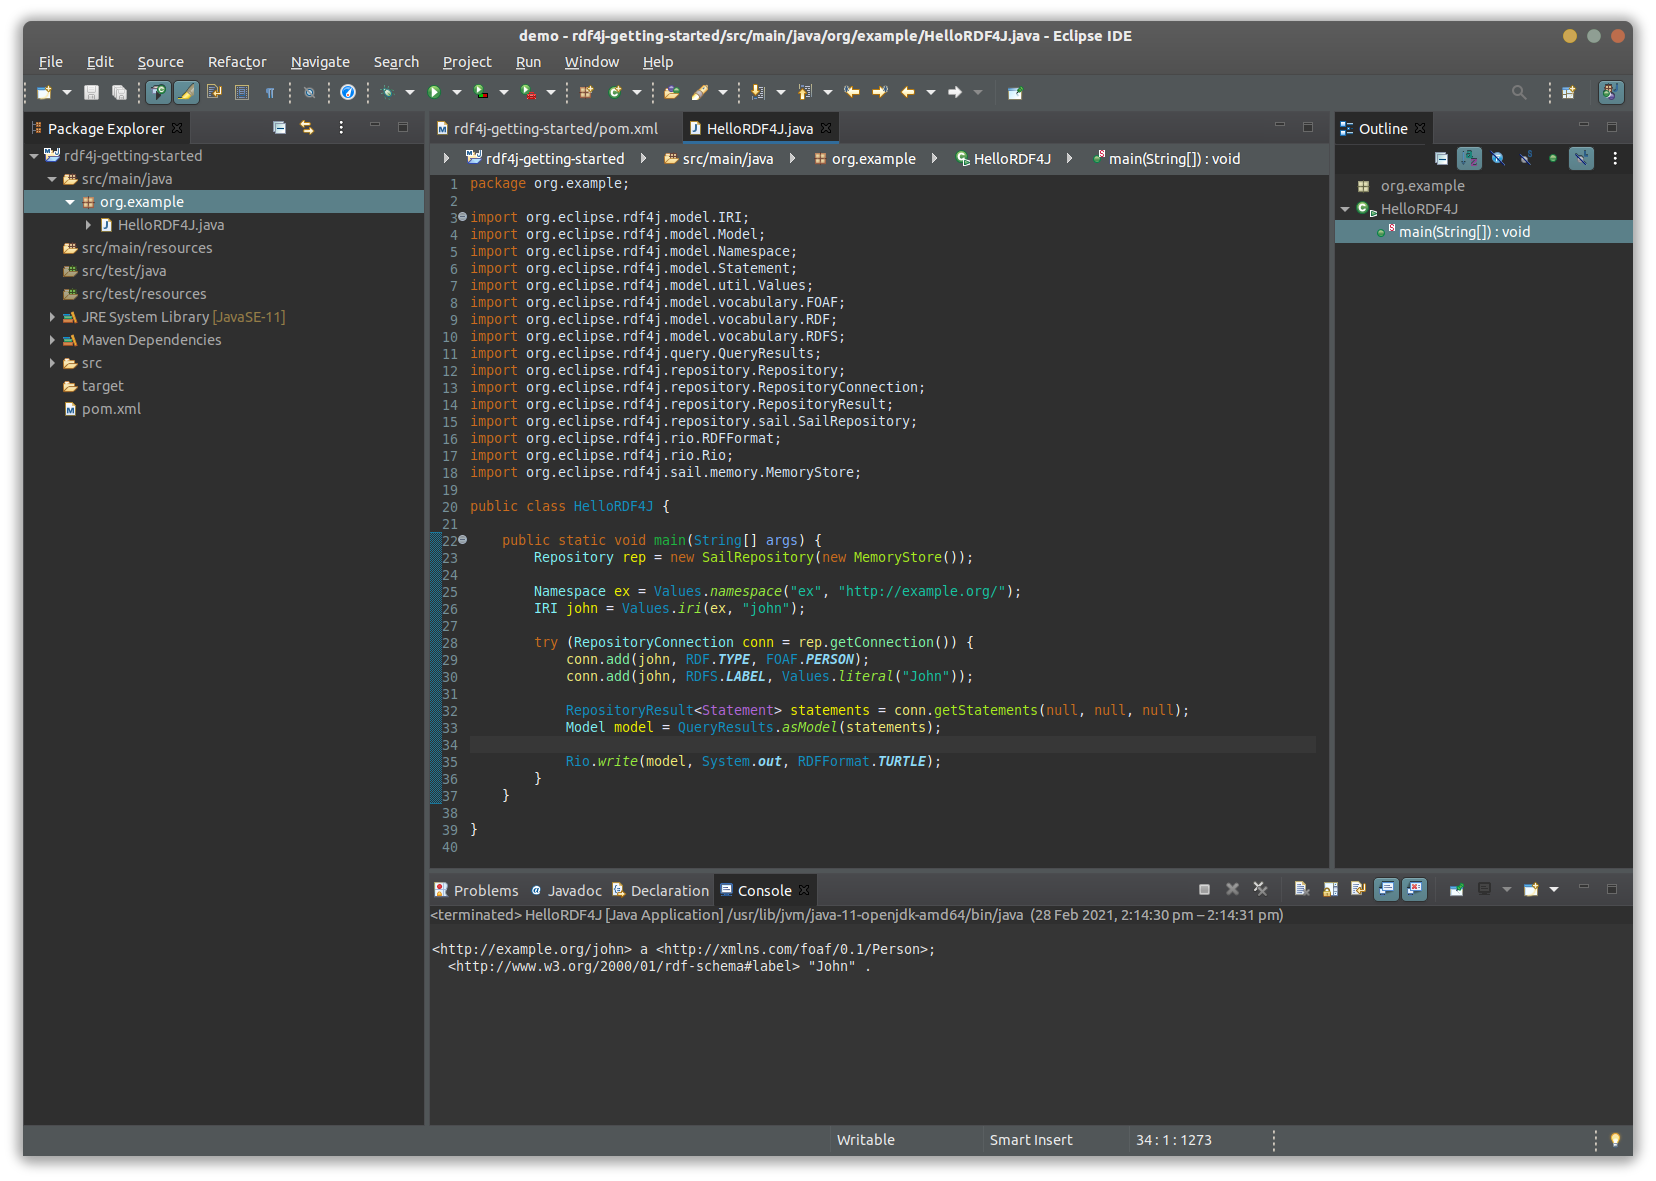Select the target folder in Package Explorer
This screenshot has width=1656, height=1181.
[102, 386]
